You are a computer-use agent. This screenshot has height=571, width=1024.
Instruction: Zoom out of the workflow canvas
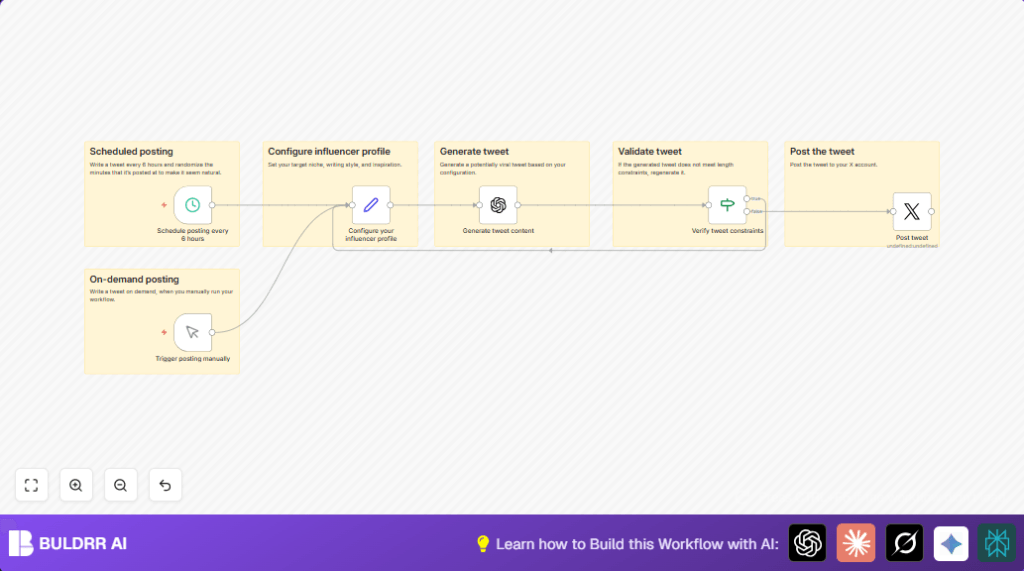[x=120, y=485]
